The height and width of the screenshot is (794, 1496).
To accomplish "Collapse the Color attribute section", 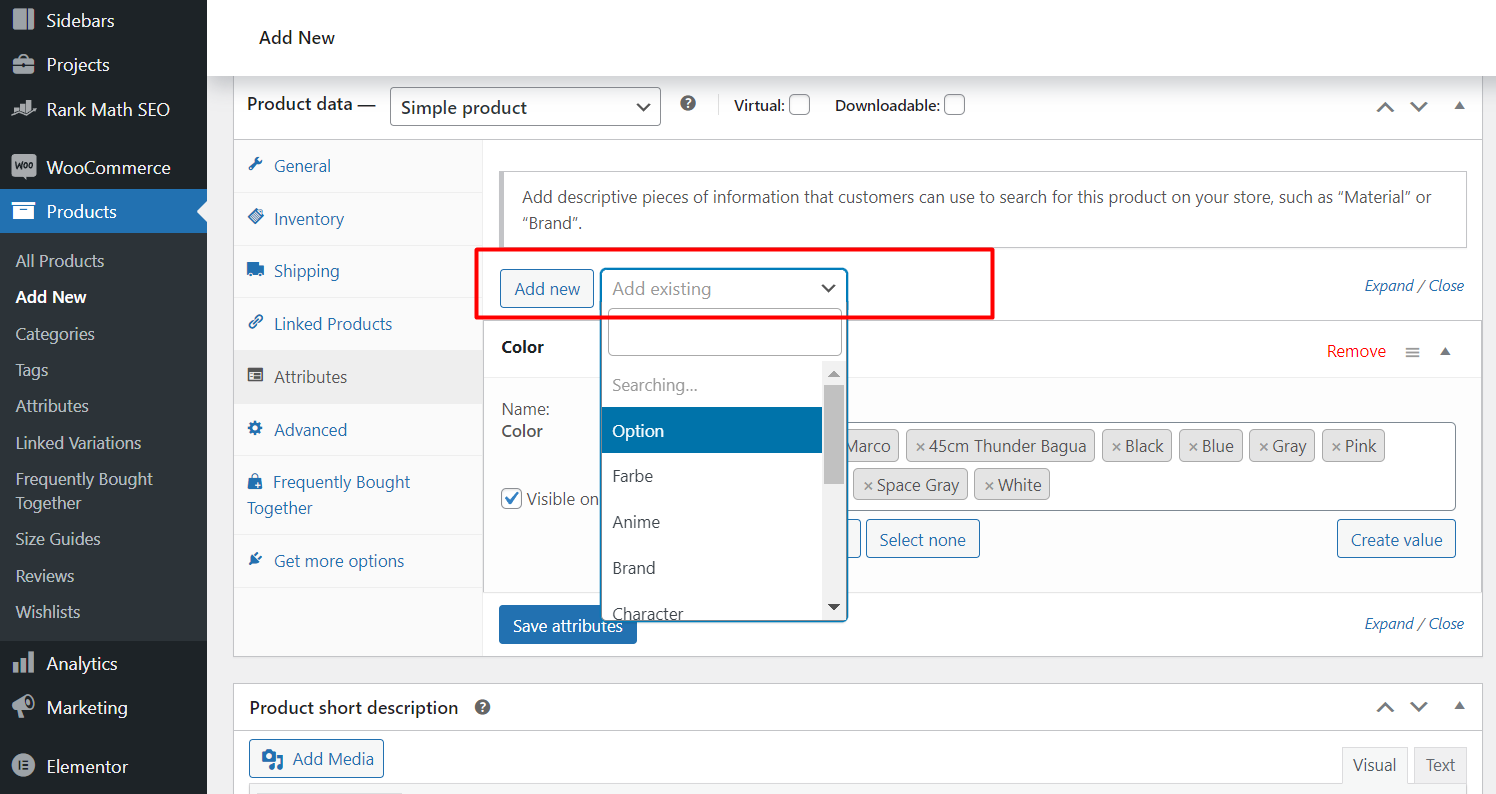I will pyautogui.click(x=1445, y=351).
